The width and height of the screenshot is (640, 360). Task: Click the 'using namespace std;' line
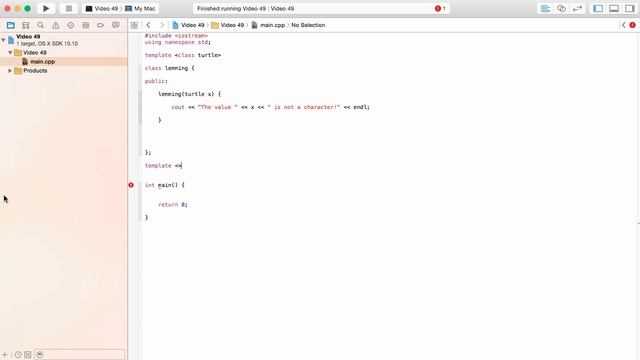click(178, 42)
